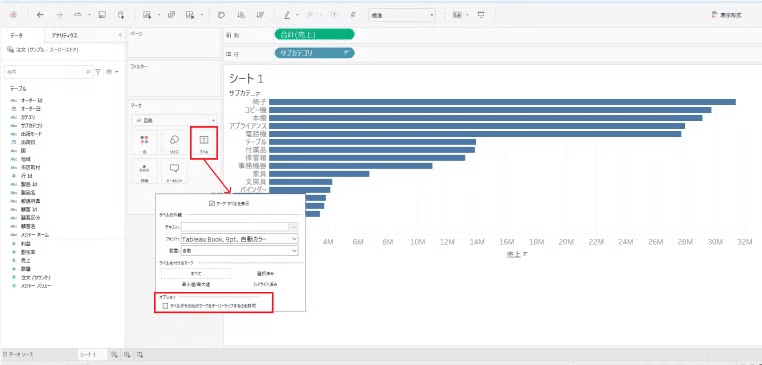Screen dimensions: 762x365
Task: Click the duplicate sheet toolbar icon
Action: (x=172, y=15)
